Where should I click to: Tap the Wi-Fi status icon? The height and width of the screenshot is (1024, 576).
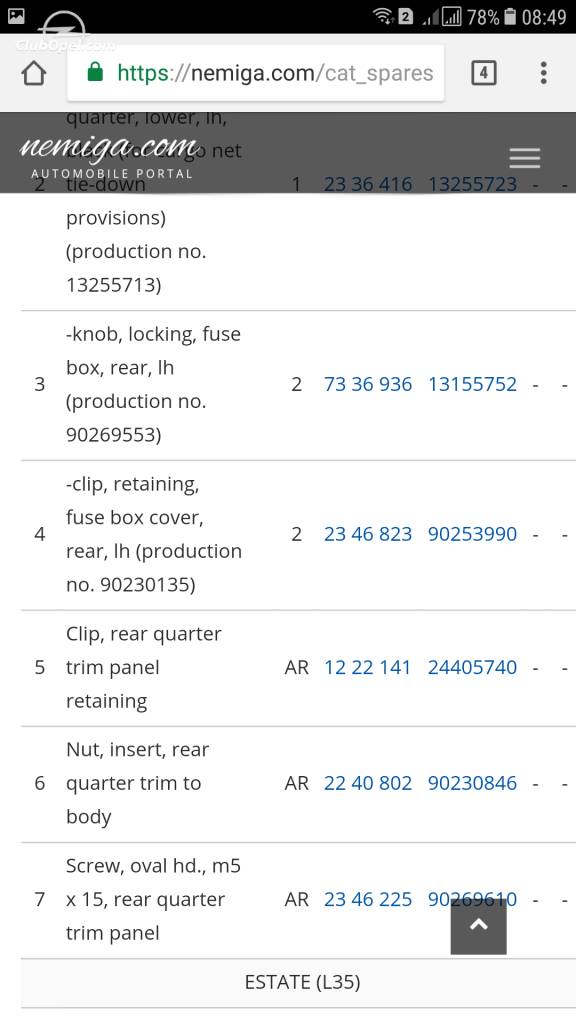(383, 16)
